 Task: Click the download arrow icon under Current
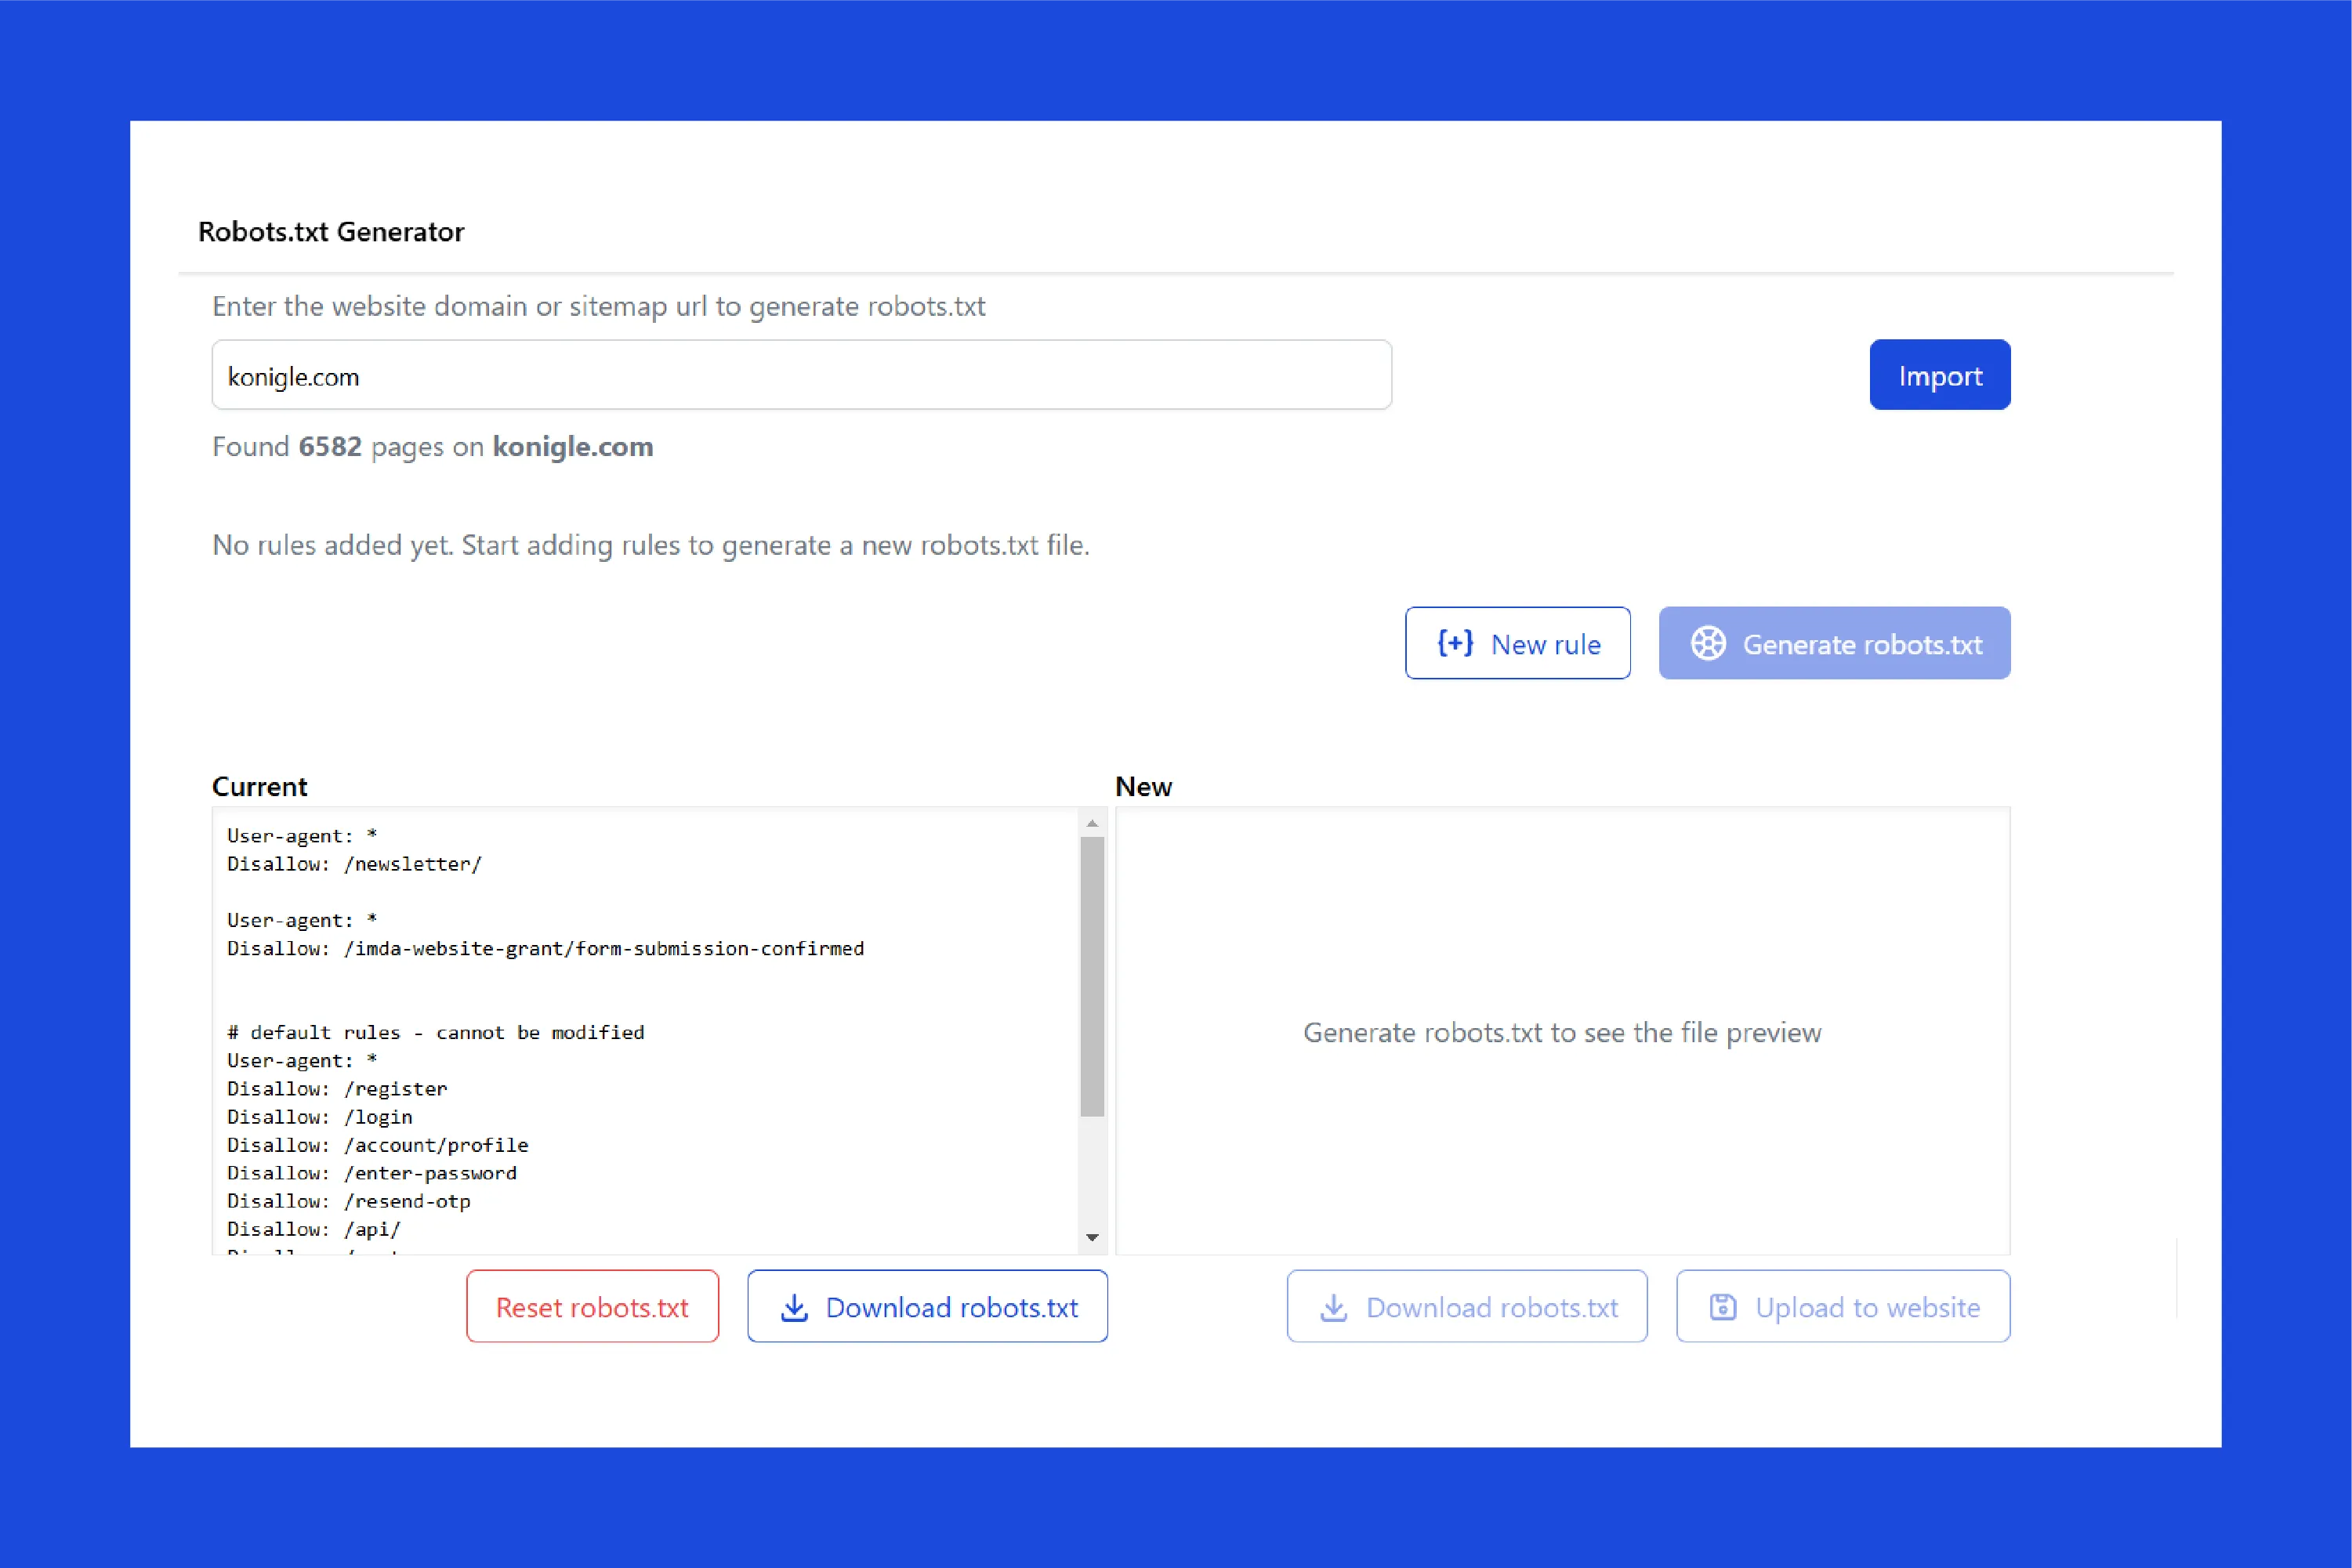pyautogui.click(x=794, y=1307)
